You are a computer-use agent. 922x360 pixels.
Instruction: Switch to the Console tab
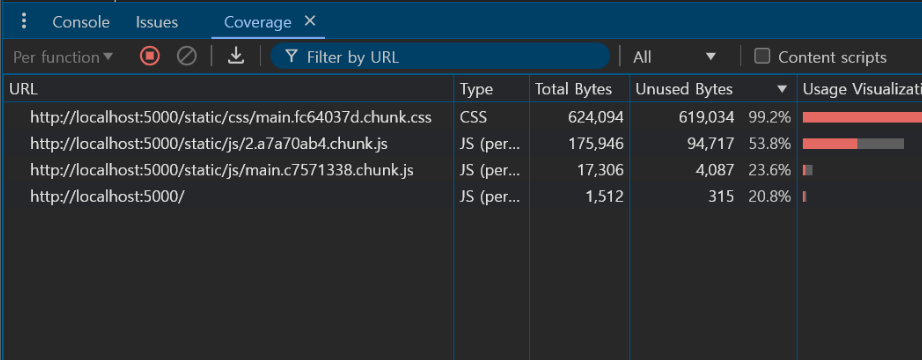point(81,22)
